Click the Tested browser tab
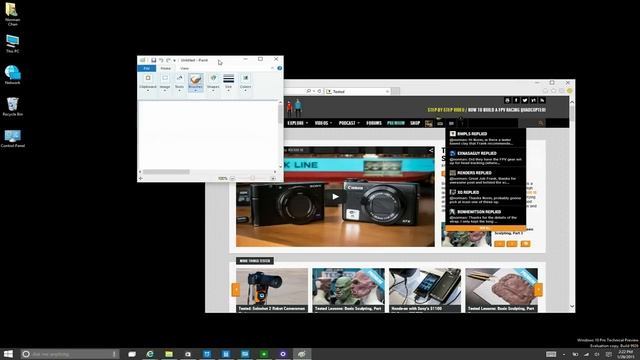Screen dimensions: 640x360 click(x=358, y=91)
